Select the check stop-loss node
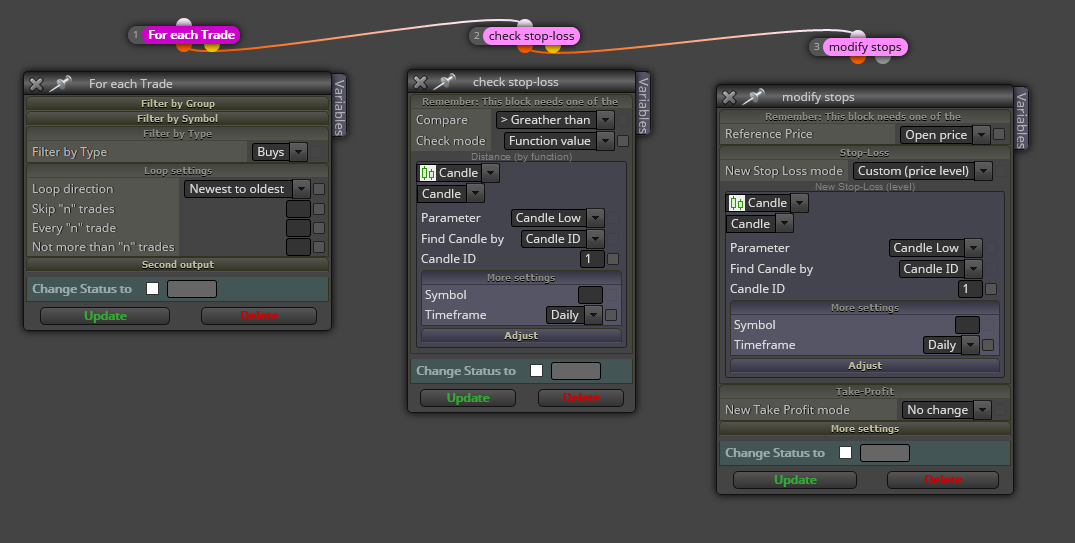Screen dimensions: 1075x543 [531, 36]
